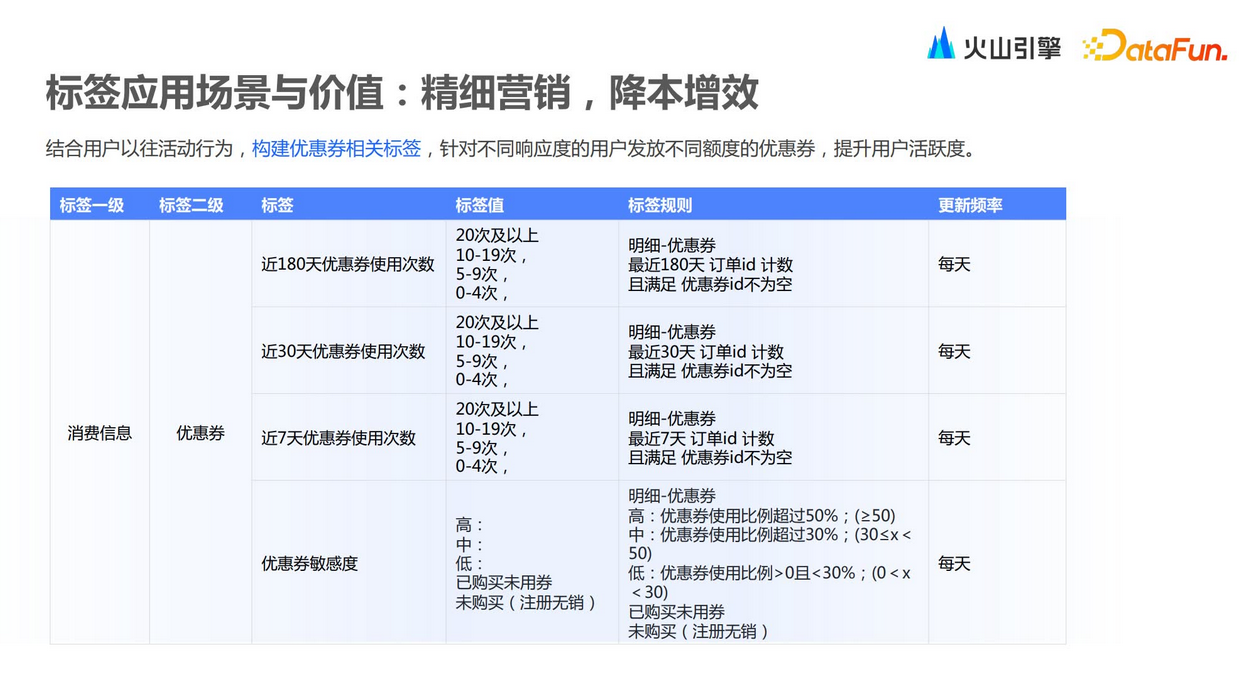Click 20次及以上 in the 近180天 row
Image resolution: width=1246 pixels, height=686 pixels.
pyautogui.click(x=497, y=236)
